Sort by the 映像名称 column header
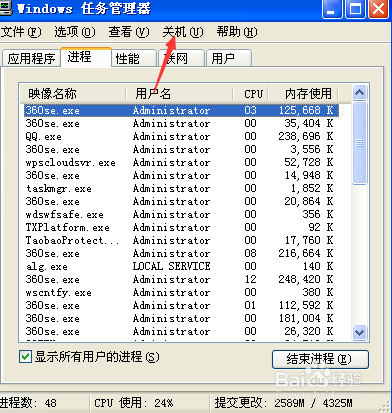Screen dimensions: 392x413 [73, 93]
